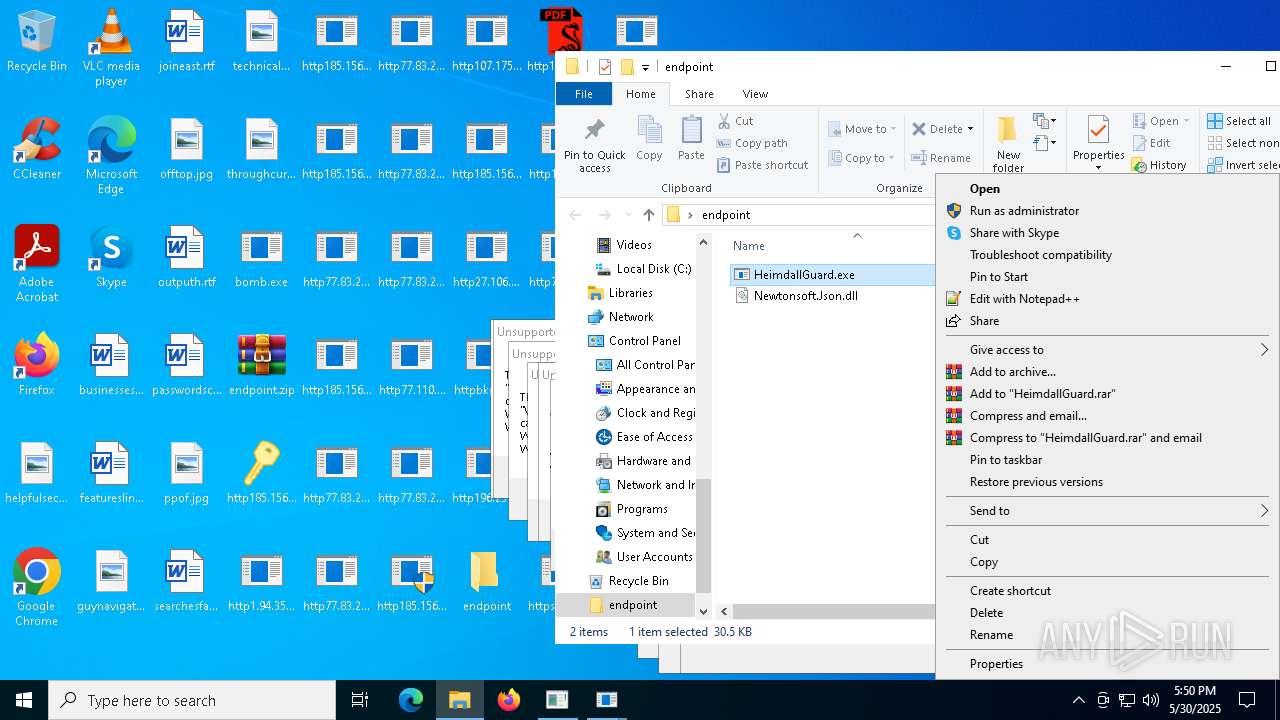
Task: Select VLC media player desktop icon
Action: 111,48
